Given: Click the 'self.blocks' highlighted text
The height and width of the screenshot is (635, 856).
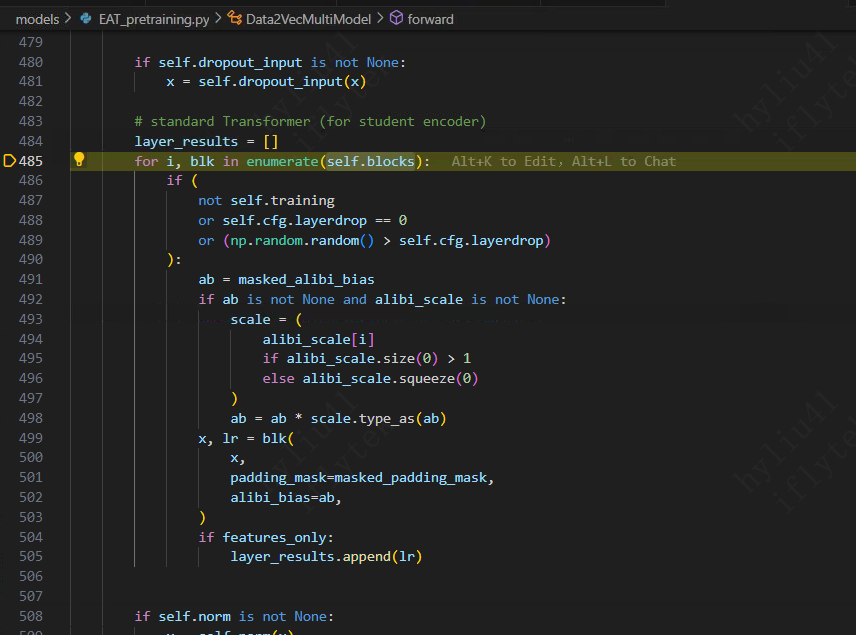Looking at the screenshot, I should pos(371,161).
